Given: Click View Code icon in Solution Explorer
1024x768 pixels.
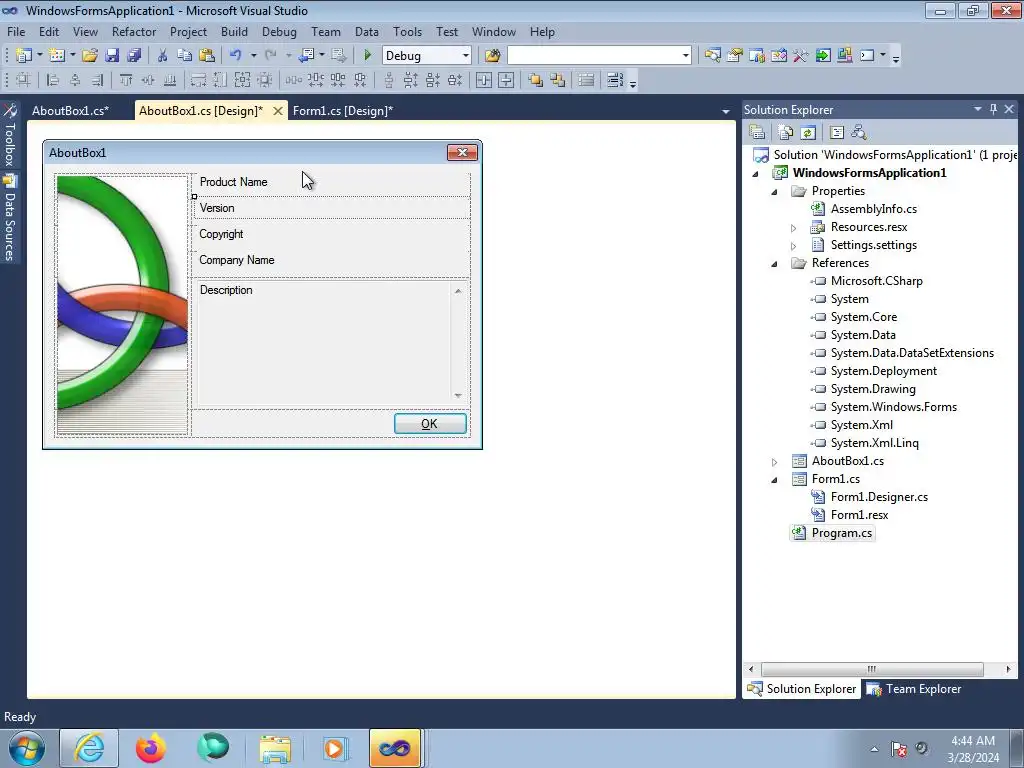Looking at the screenshot, I should click(x=837, y=133).
